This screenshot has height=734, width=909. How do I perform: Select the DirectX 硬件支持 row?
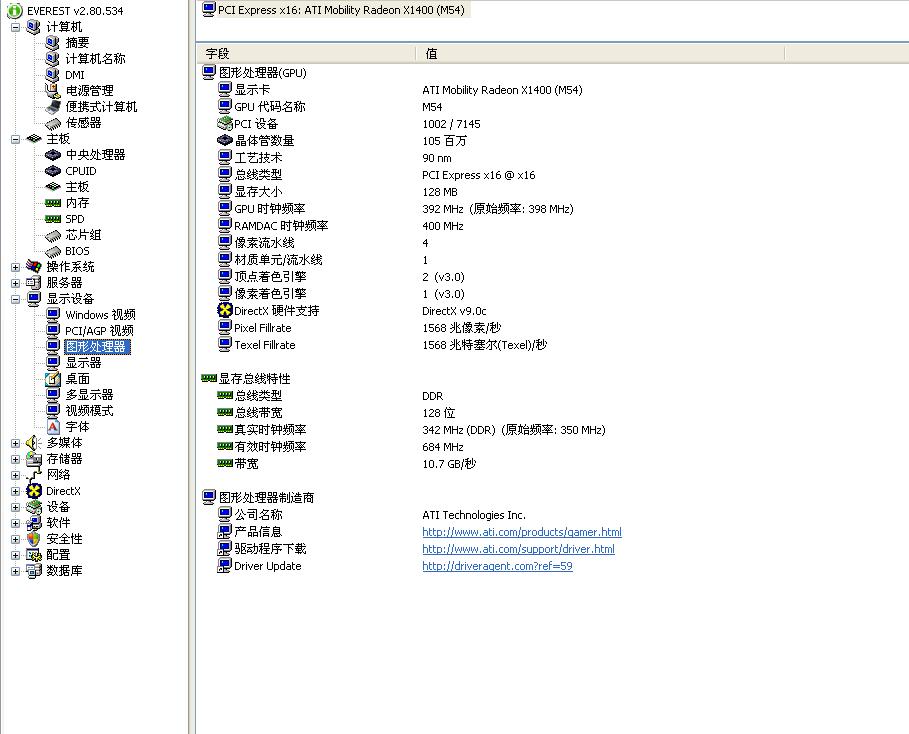[276, 311]
